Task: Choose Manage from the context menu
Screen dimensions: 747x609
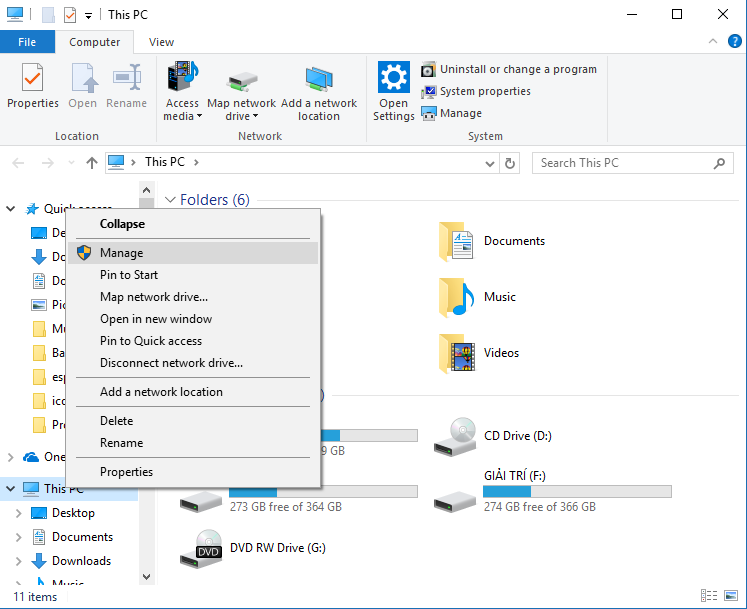Action: coord(121,253)
